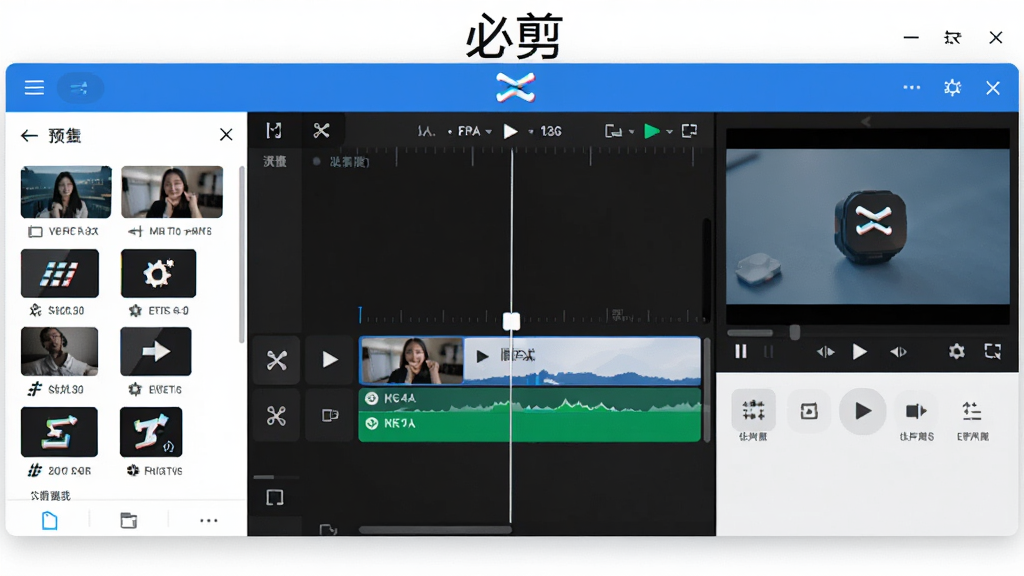
Task: Open the FPA dropdown in timeline toolbar
Action: (x=473, y=131)
